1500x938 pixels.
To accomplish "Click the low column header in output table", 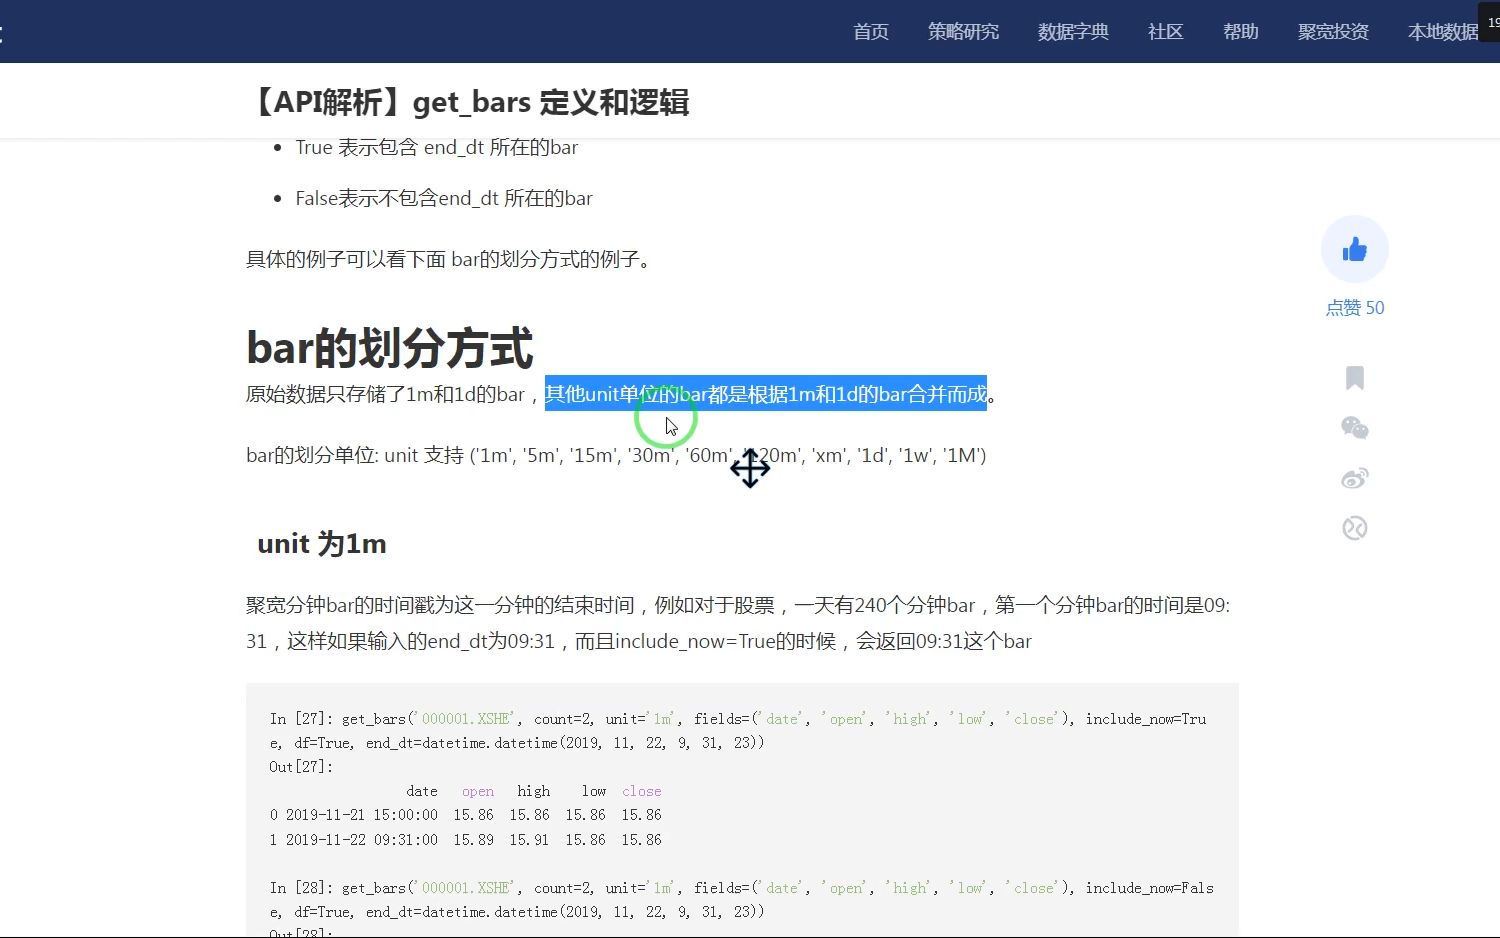I will [594, 791].
